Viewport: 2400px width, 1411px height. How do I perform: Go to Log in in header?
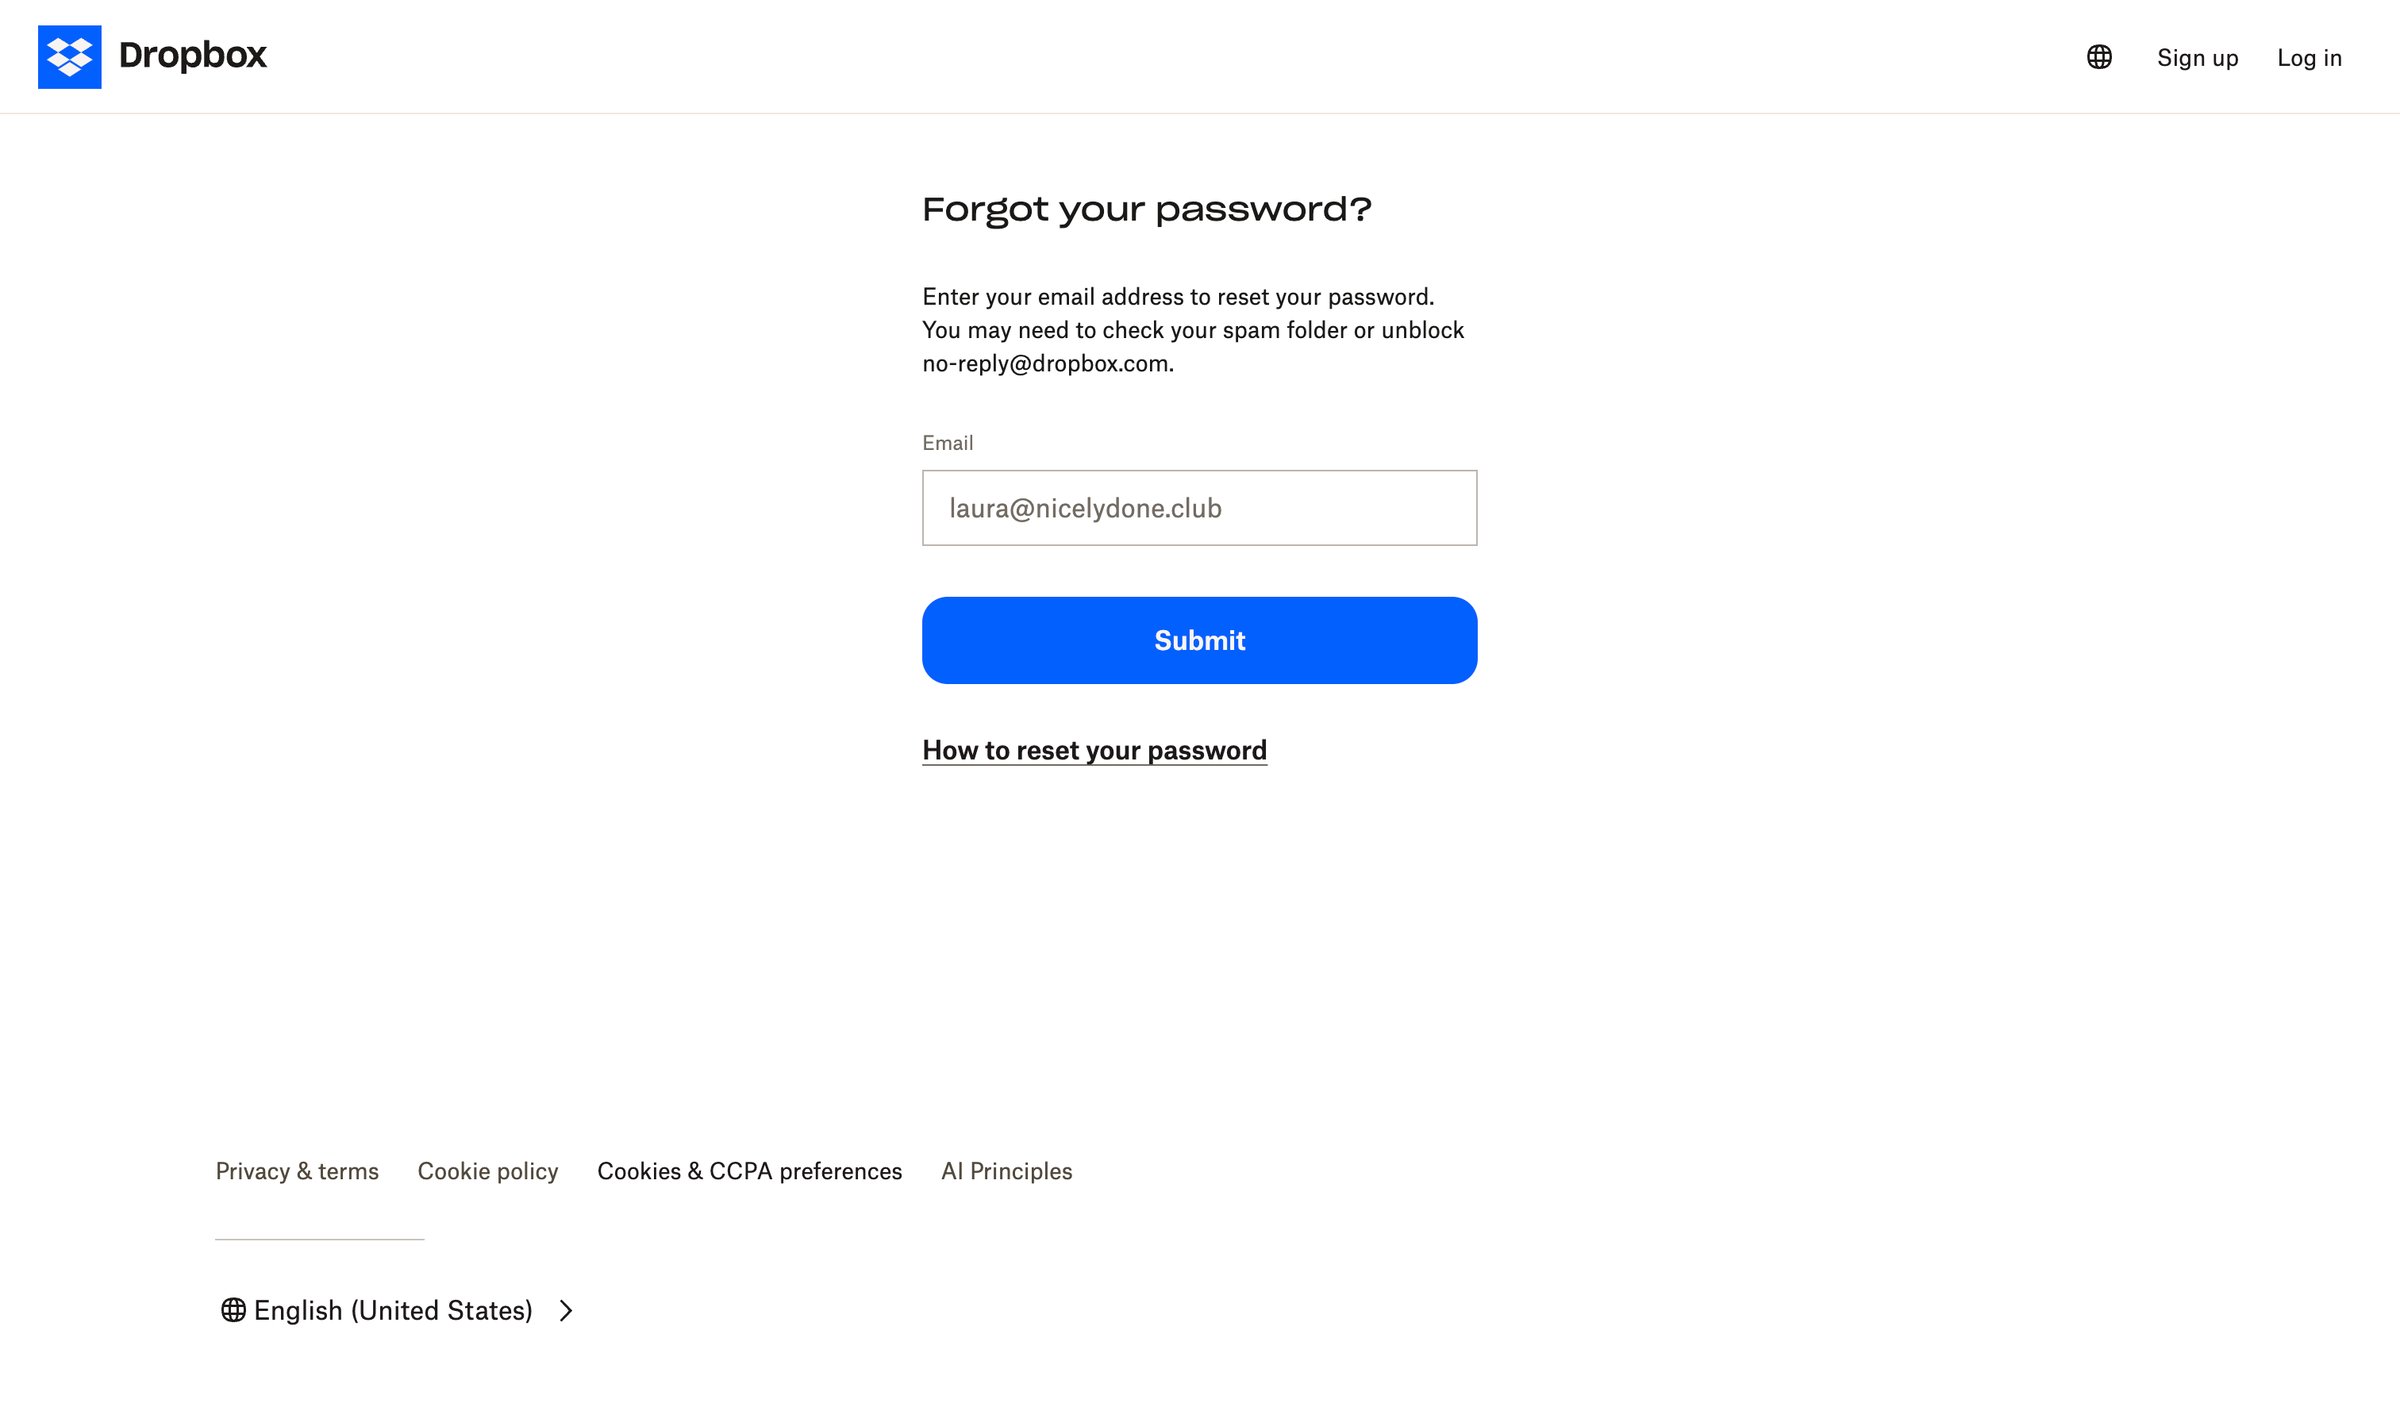(2309, 58)
